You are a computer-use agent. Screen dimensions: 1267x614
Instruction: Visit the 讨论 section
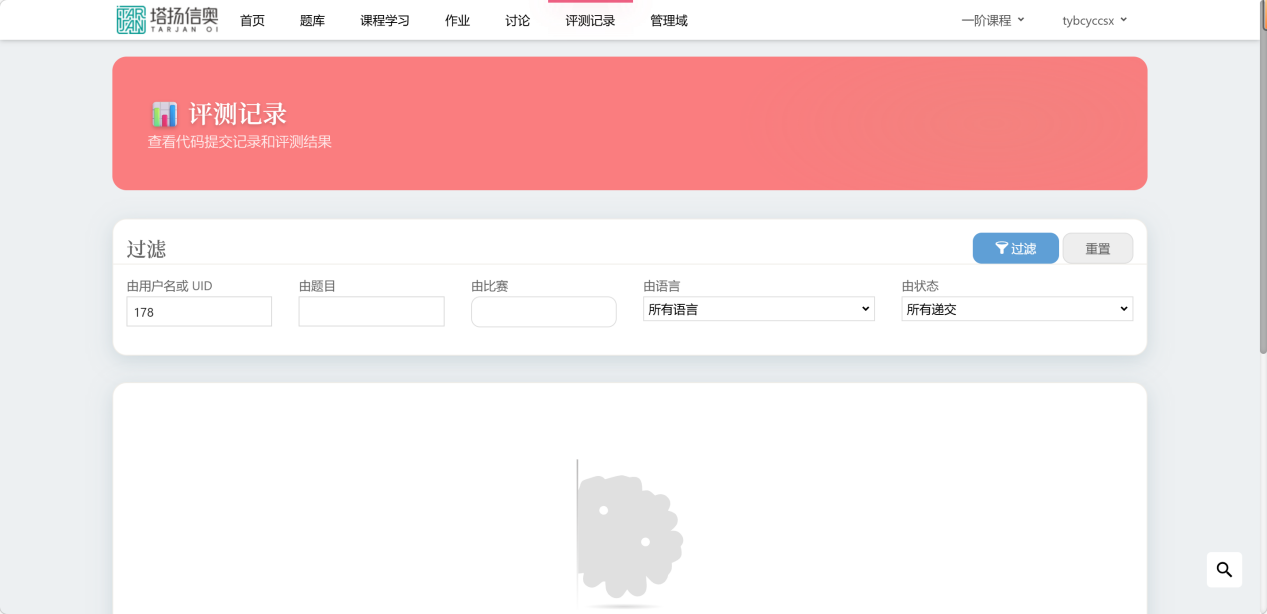517,19
